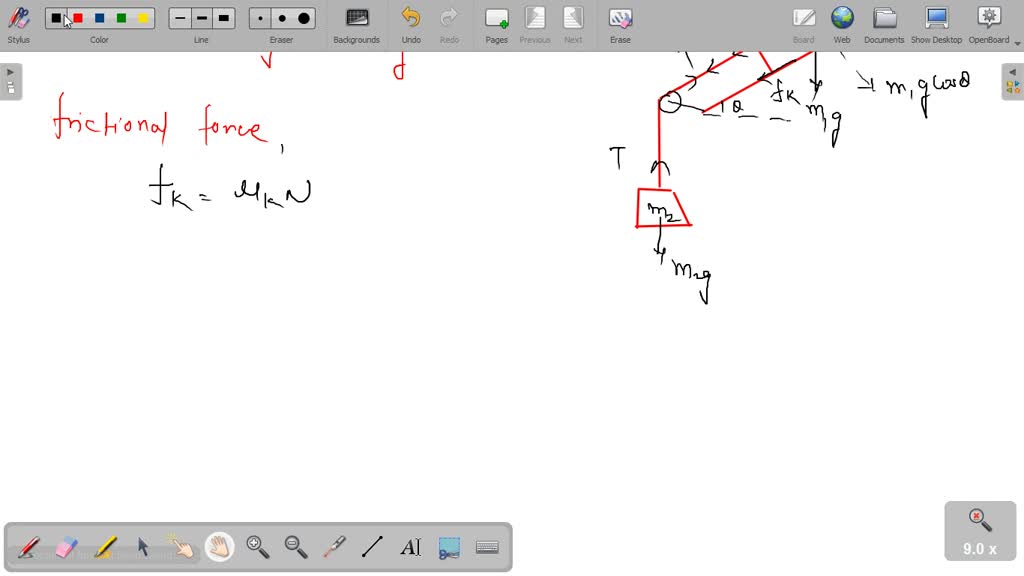Pick the pink Eraser tool
This screenshot has height=576, width=1024.
click(x=67, y=547)
